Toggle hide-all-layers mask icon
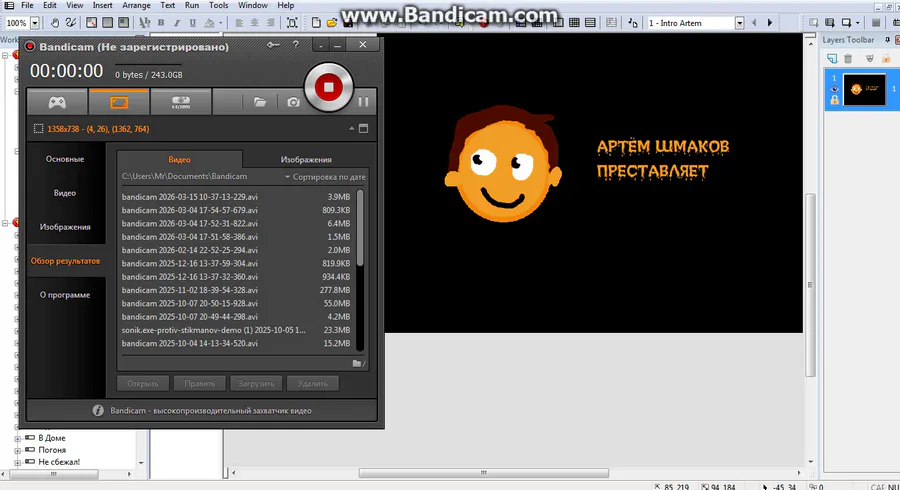Image resolution: width=900 pixels, height=490 pixels. [x=870, y=59]
